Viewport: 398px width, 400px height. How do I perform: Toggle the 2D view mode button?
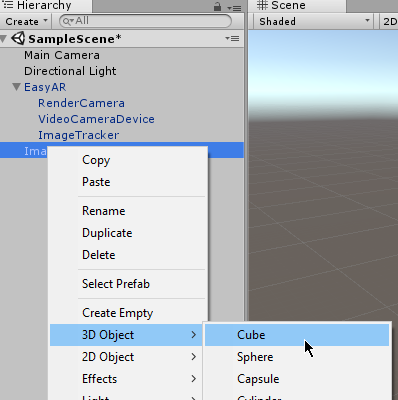(389, 22)
